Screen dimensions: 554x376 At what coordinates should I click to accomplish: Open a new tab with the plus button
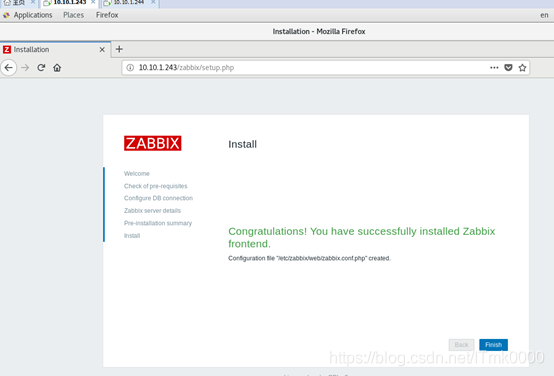point(119,49)
